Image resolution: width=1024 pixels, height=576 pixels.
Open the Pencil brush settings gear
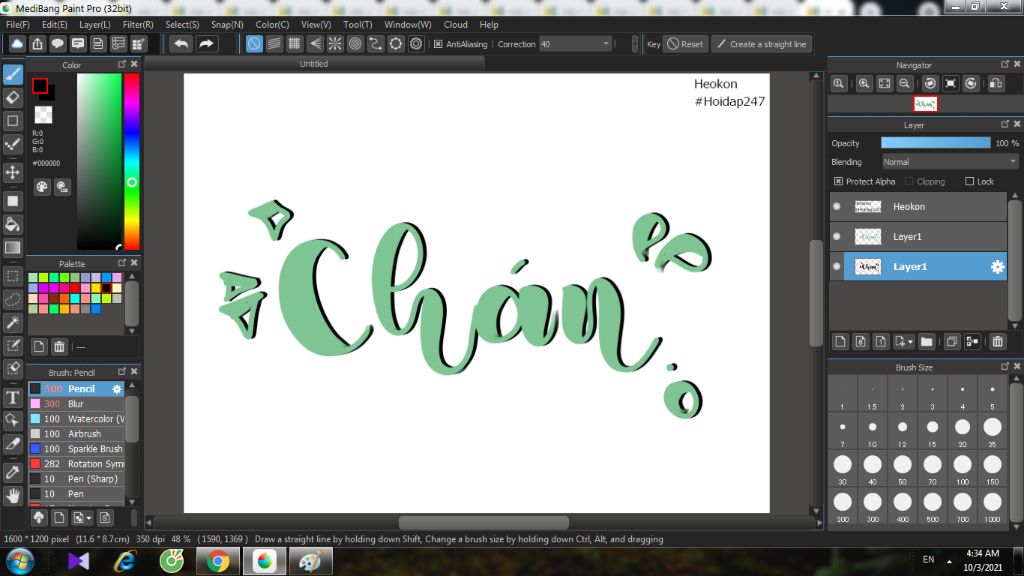117,389
